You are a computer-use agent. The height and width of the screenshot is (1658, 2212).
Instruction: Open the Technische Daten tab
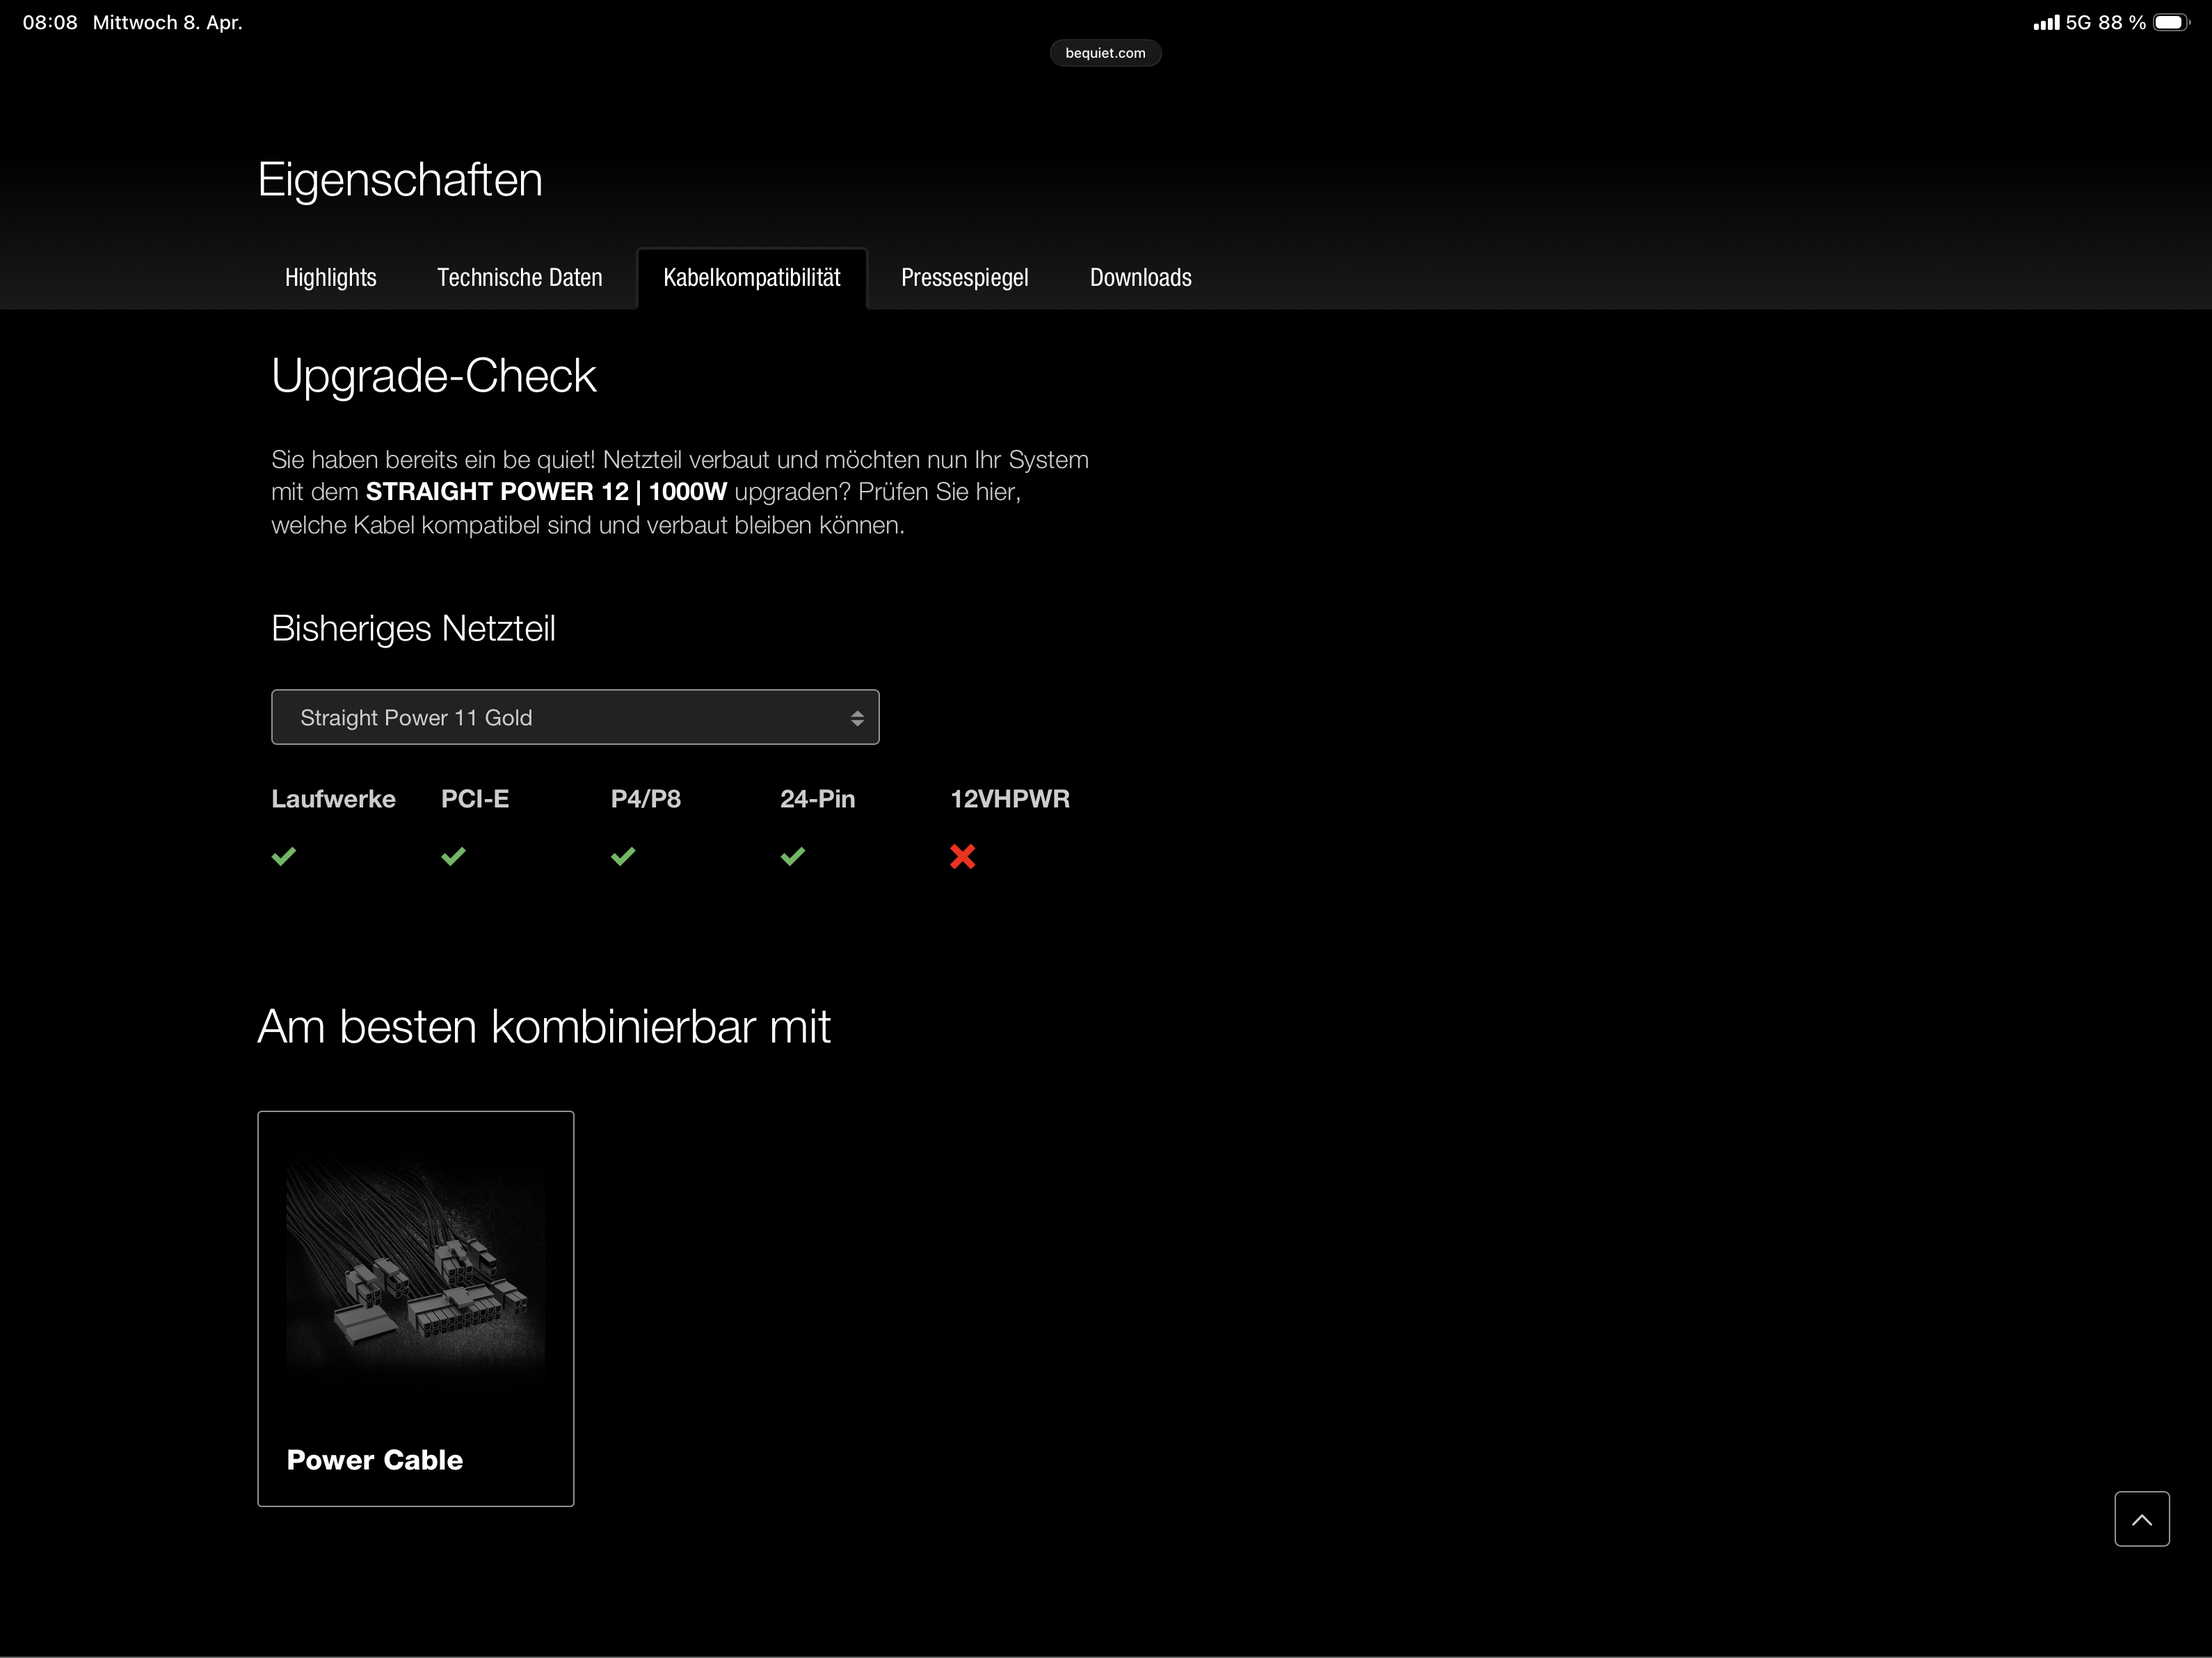pyautogui.click(x=519, y=278)
